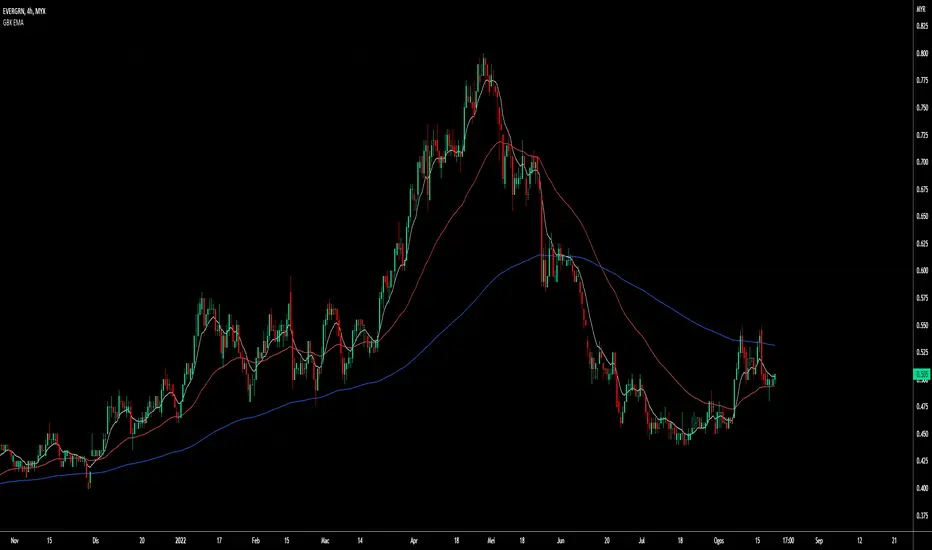Click the 2022 year label on time axis
This screenshot has width=932, height=550.
pos(181,540)
